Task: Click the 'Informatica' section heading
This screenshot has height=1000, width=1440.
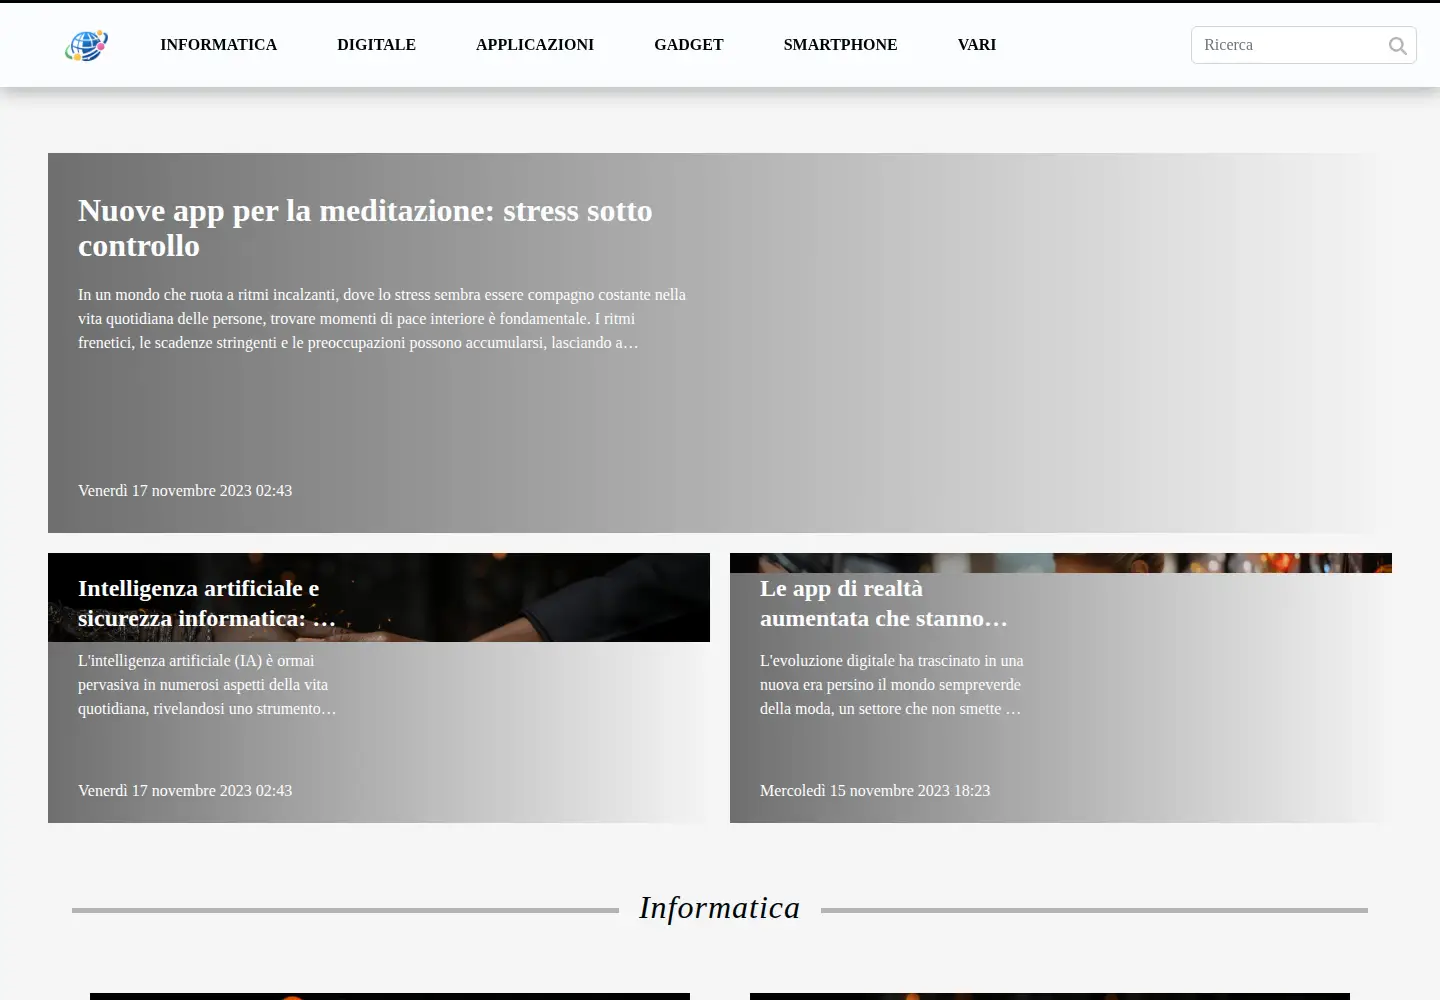Action: 720,908
